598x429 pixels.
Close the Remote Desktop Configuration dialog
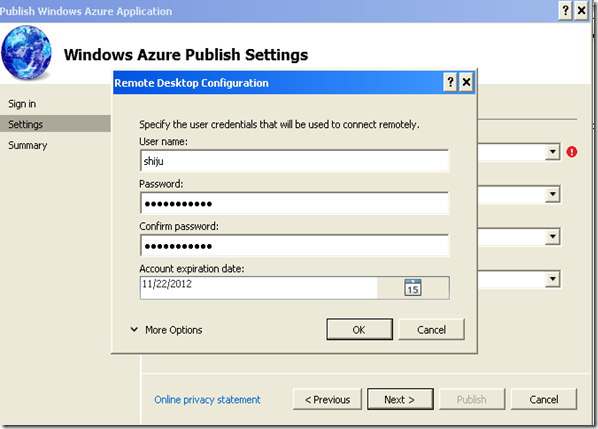point(466,82)
